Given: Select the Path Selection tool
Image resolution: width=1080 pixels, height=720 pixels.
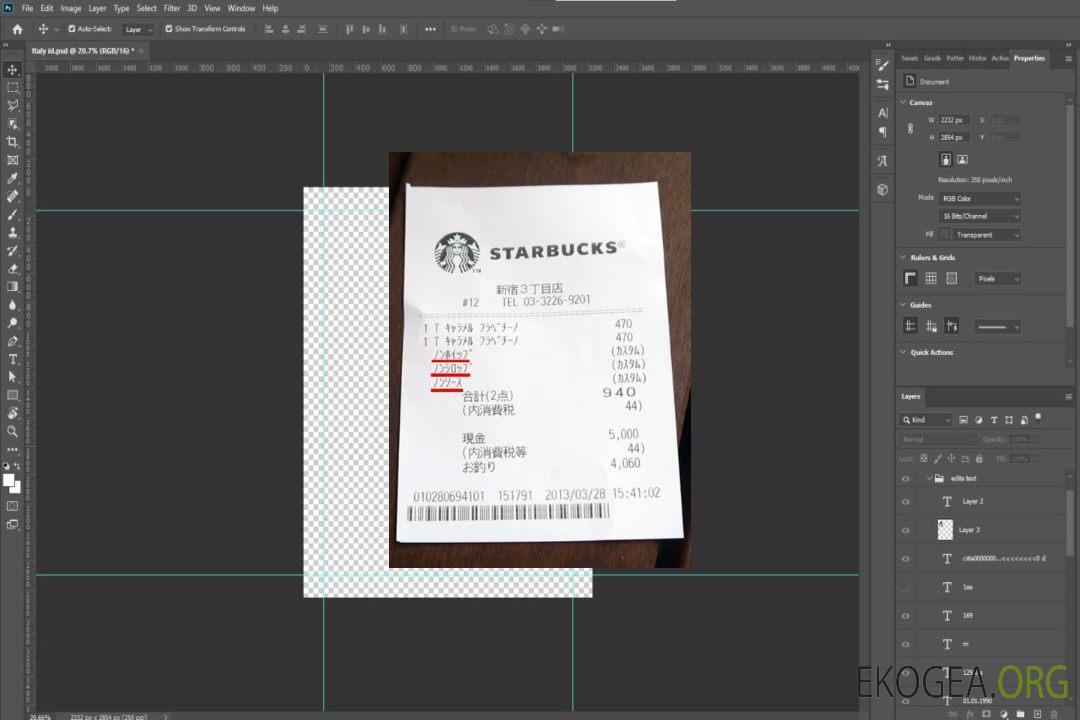Looking at the screenshot, I should pyautogui.click(x=12, y=377).
